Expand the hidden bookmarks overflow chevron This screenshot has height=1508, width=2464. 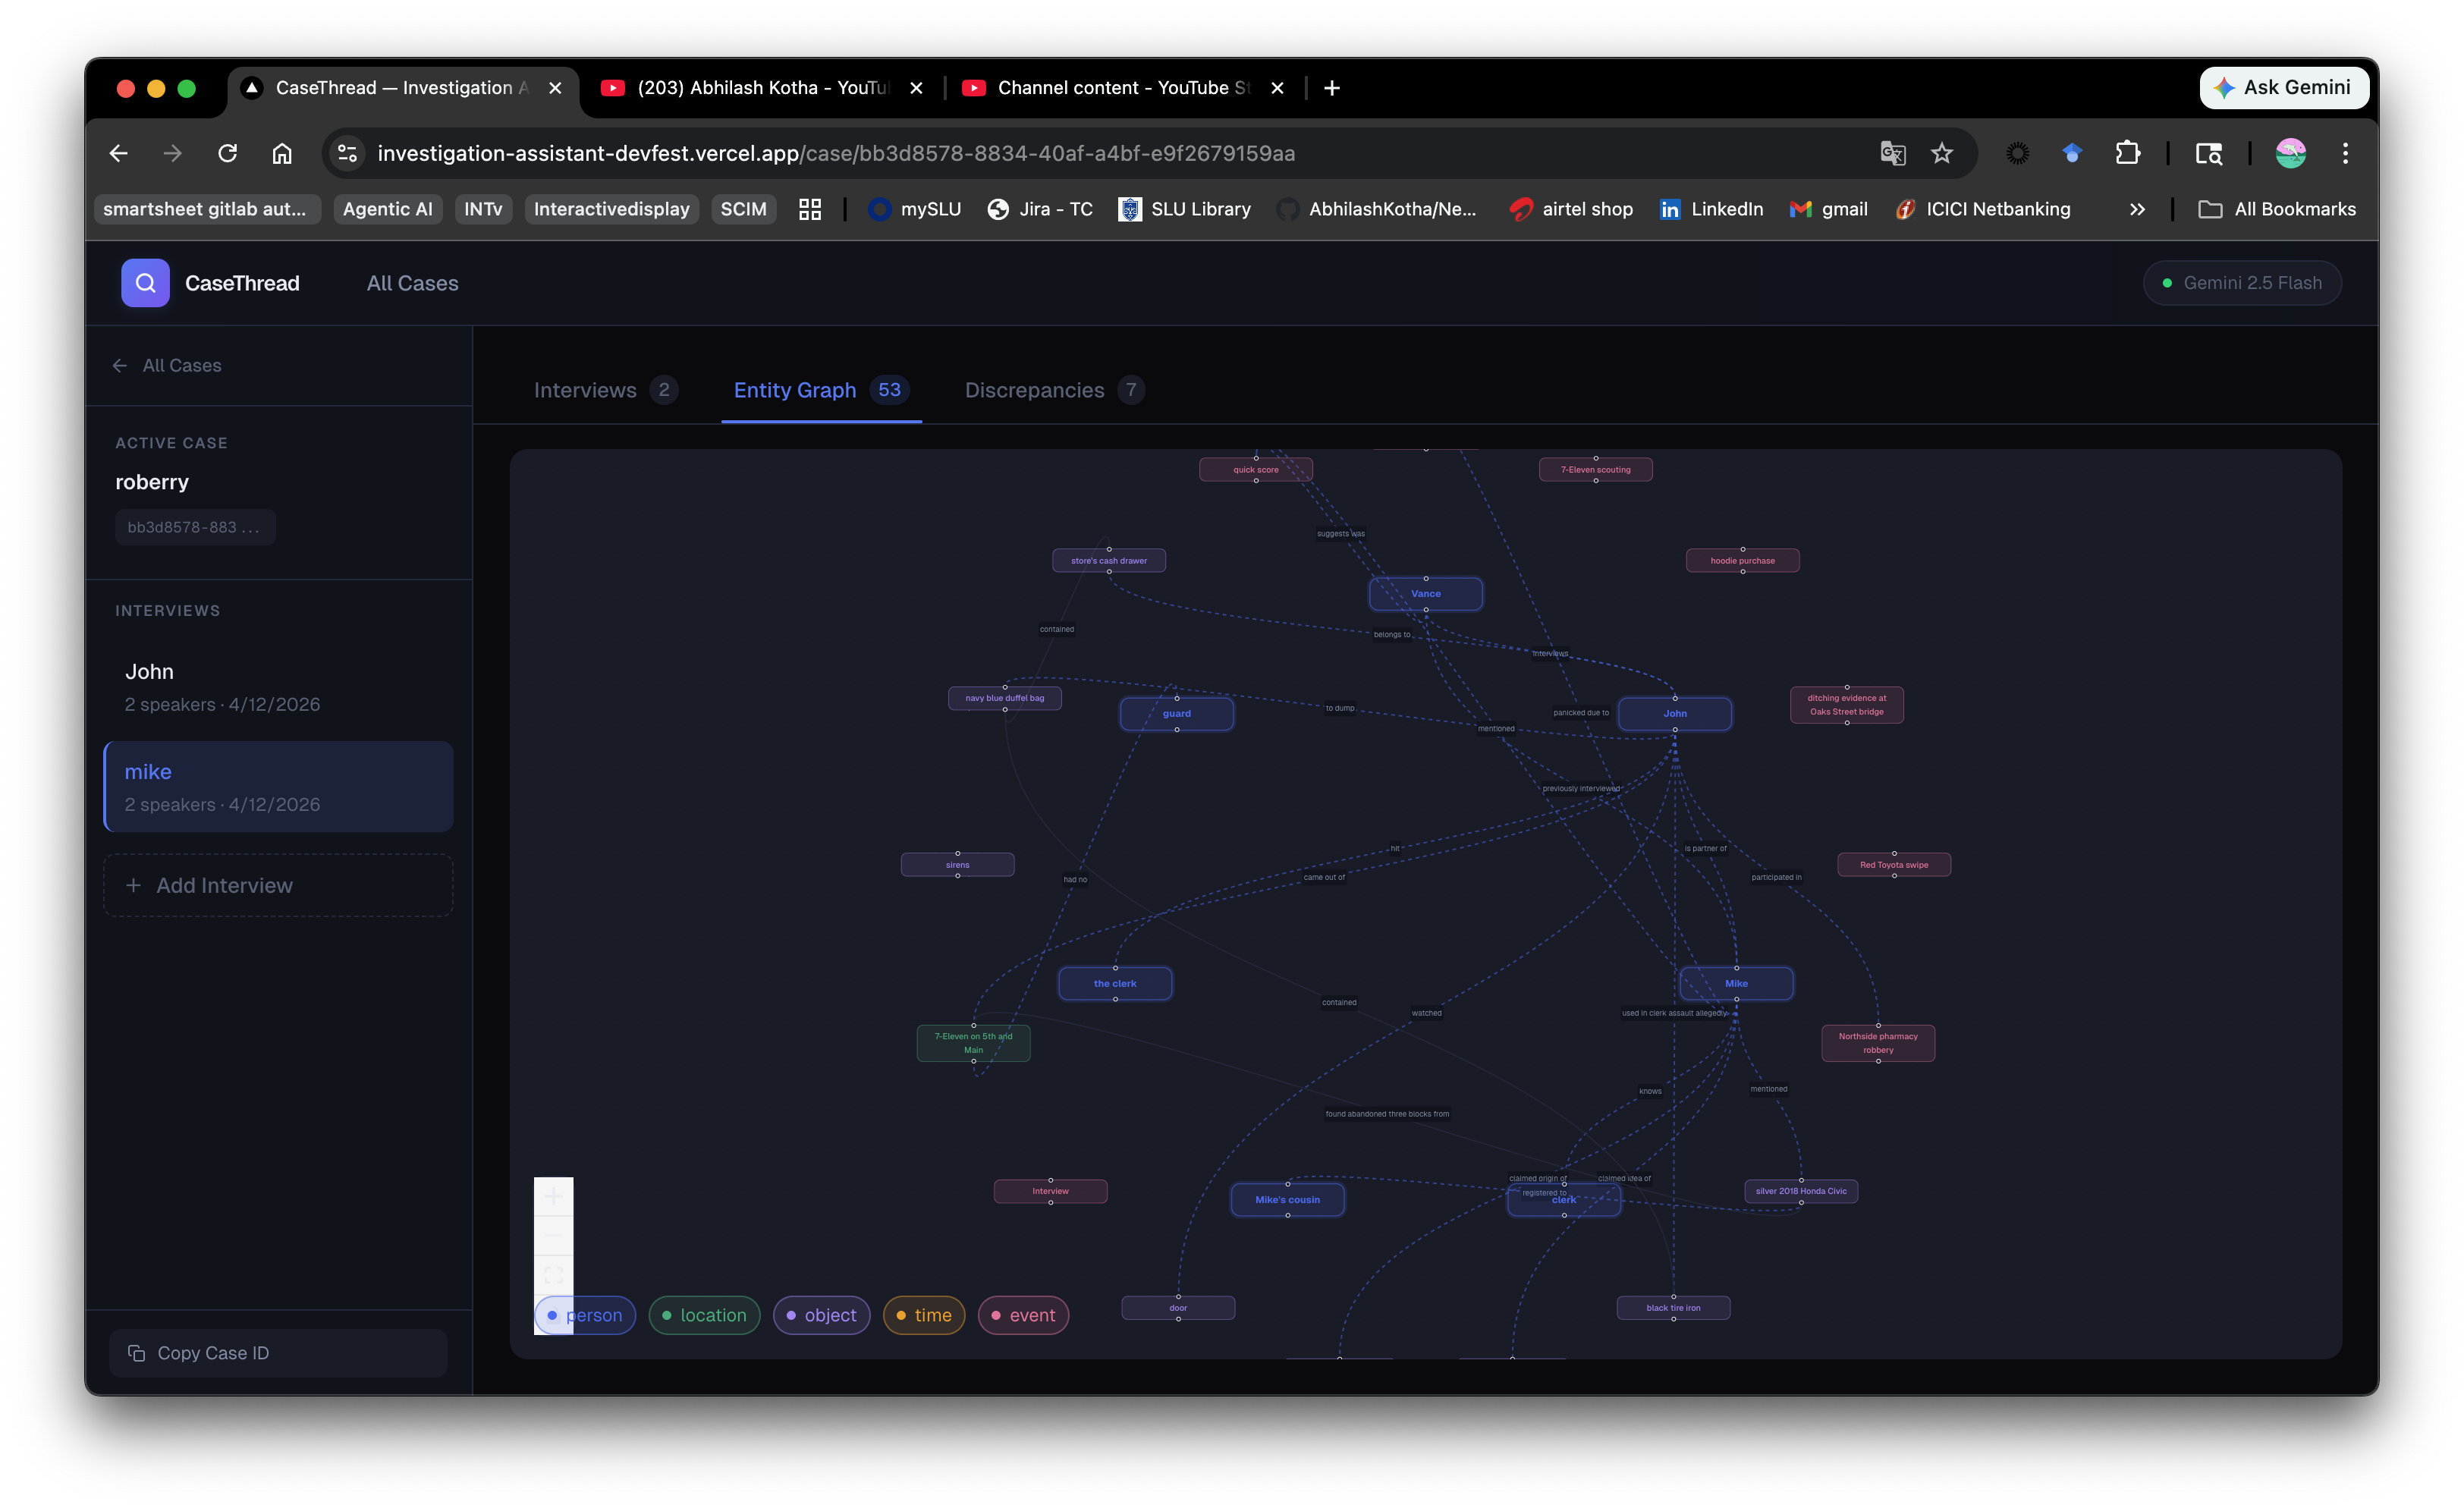pos(2137,209)
